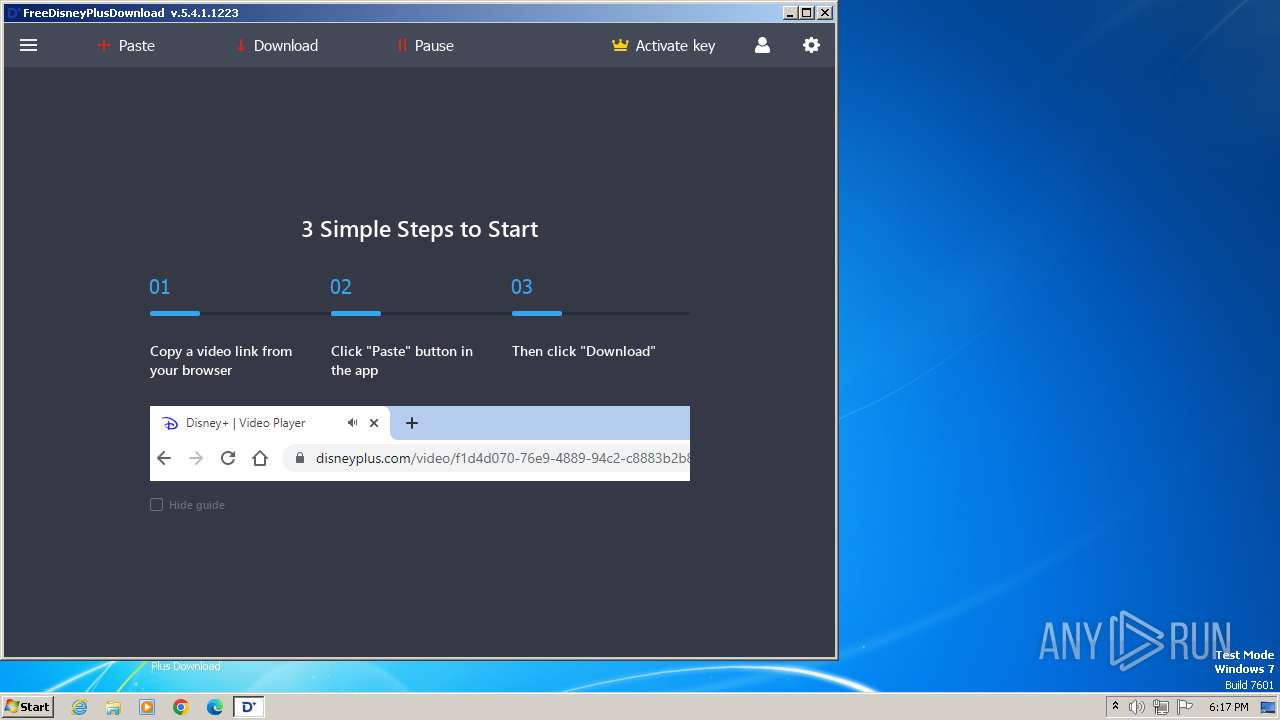Launch Microsoft Edge from taskbar

coord(215,707)
